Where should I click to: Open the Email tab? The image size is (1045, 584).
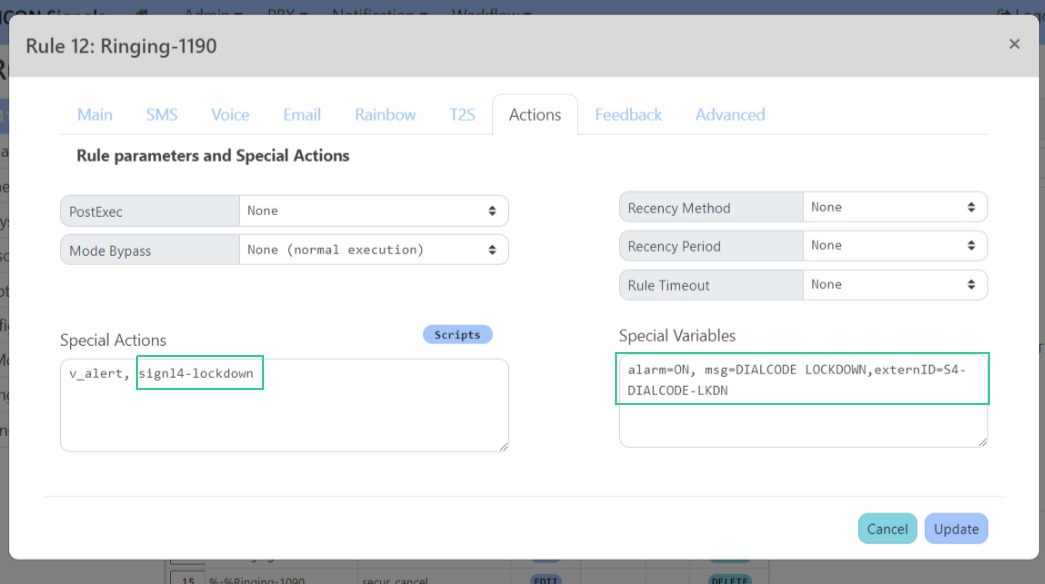(300, 114)
